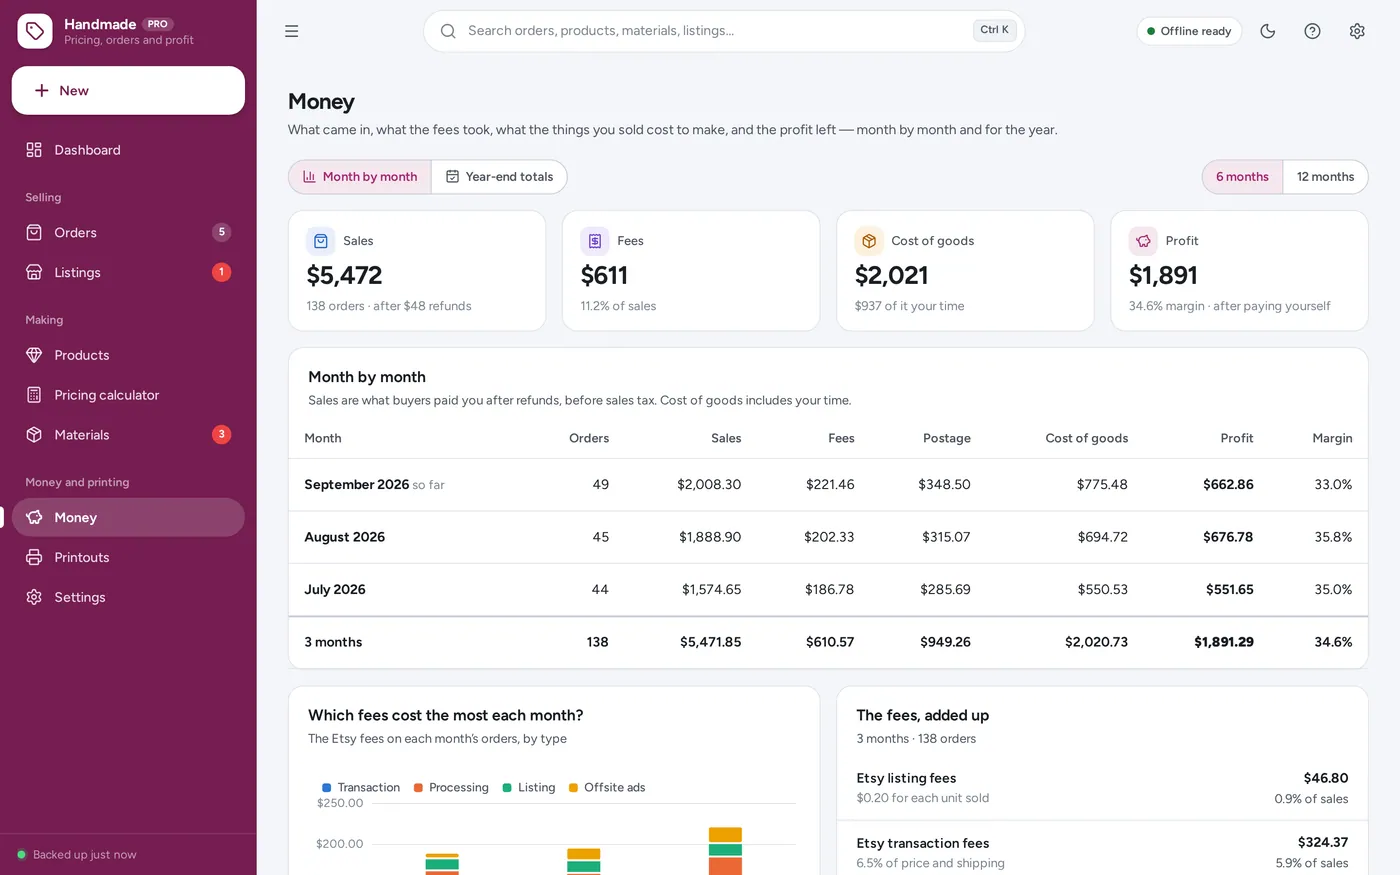
Task: Open Settings in the sidebar
Action: [128, 597]
